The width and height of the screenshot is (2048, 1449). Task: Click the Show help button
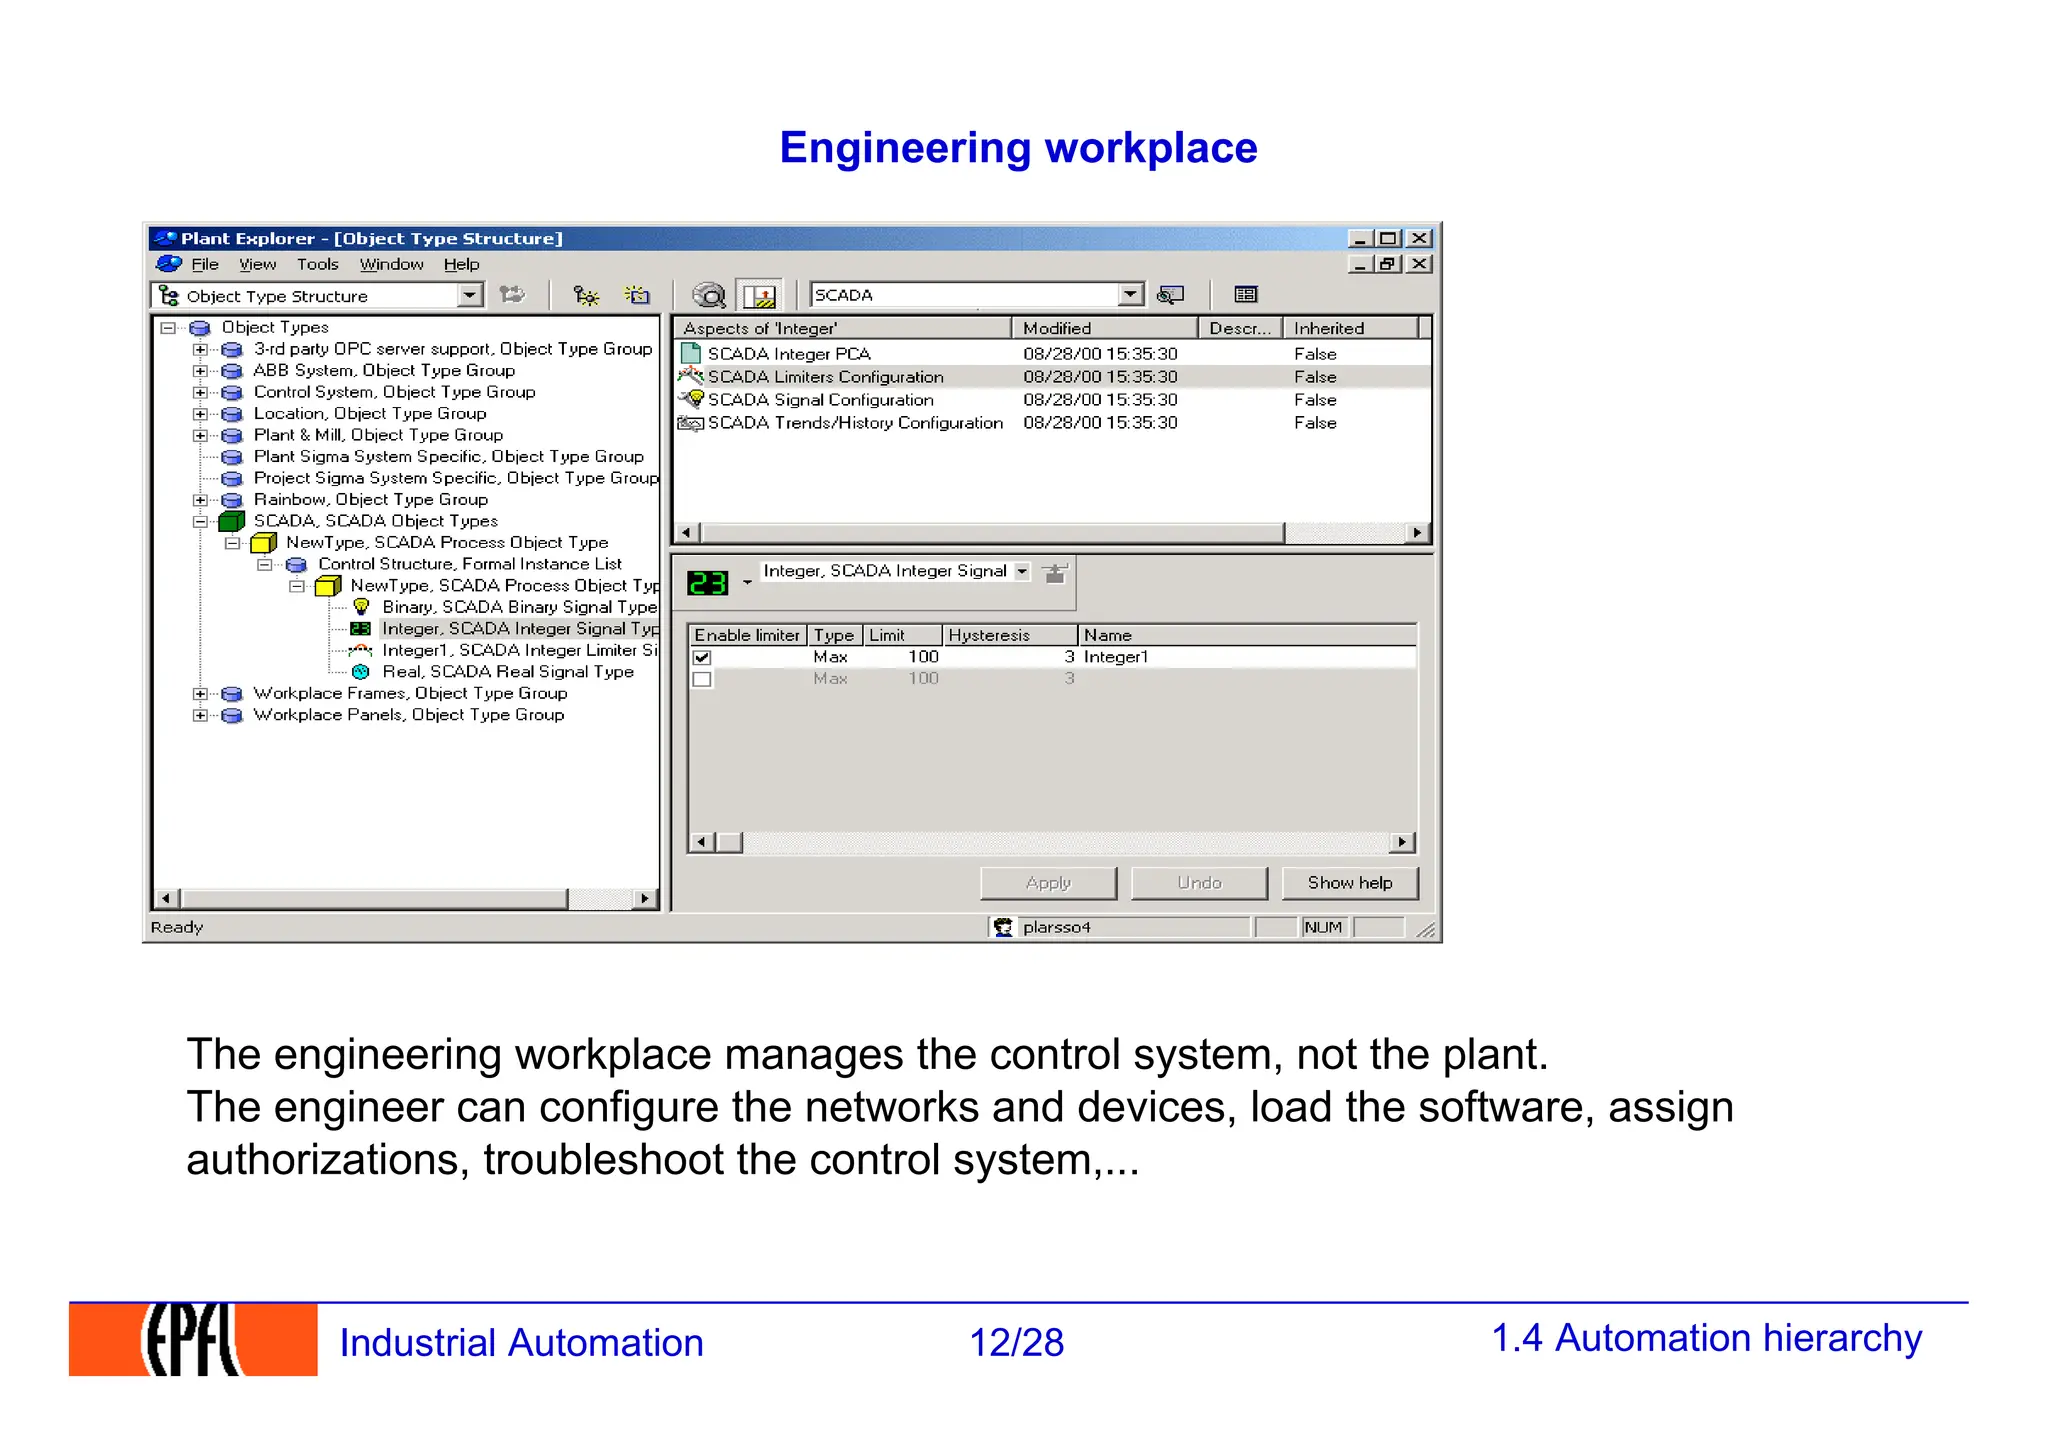[x=1350, y=883]
